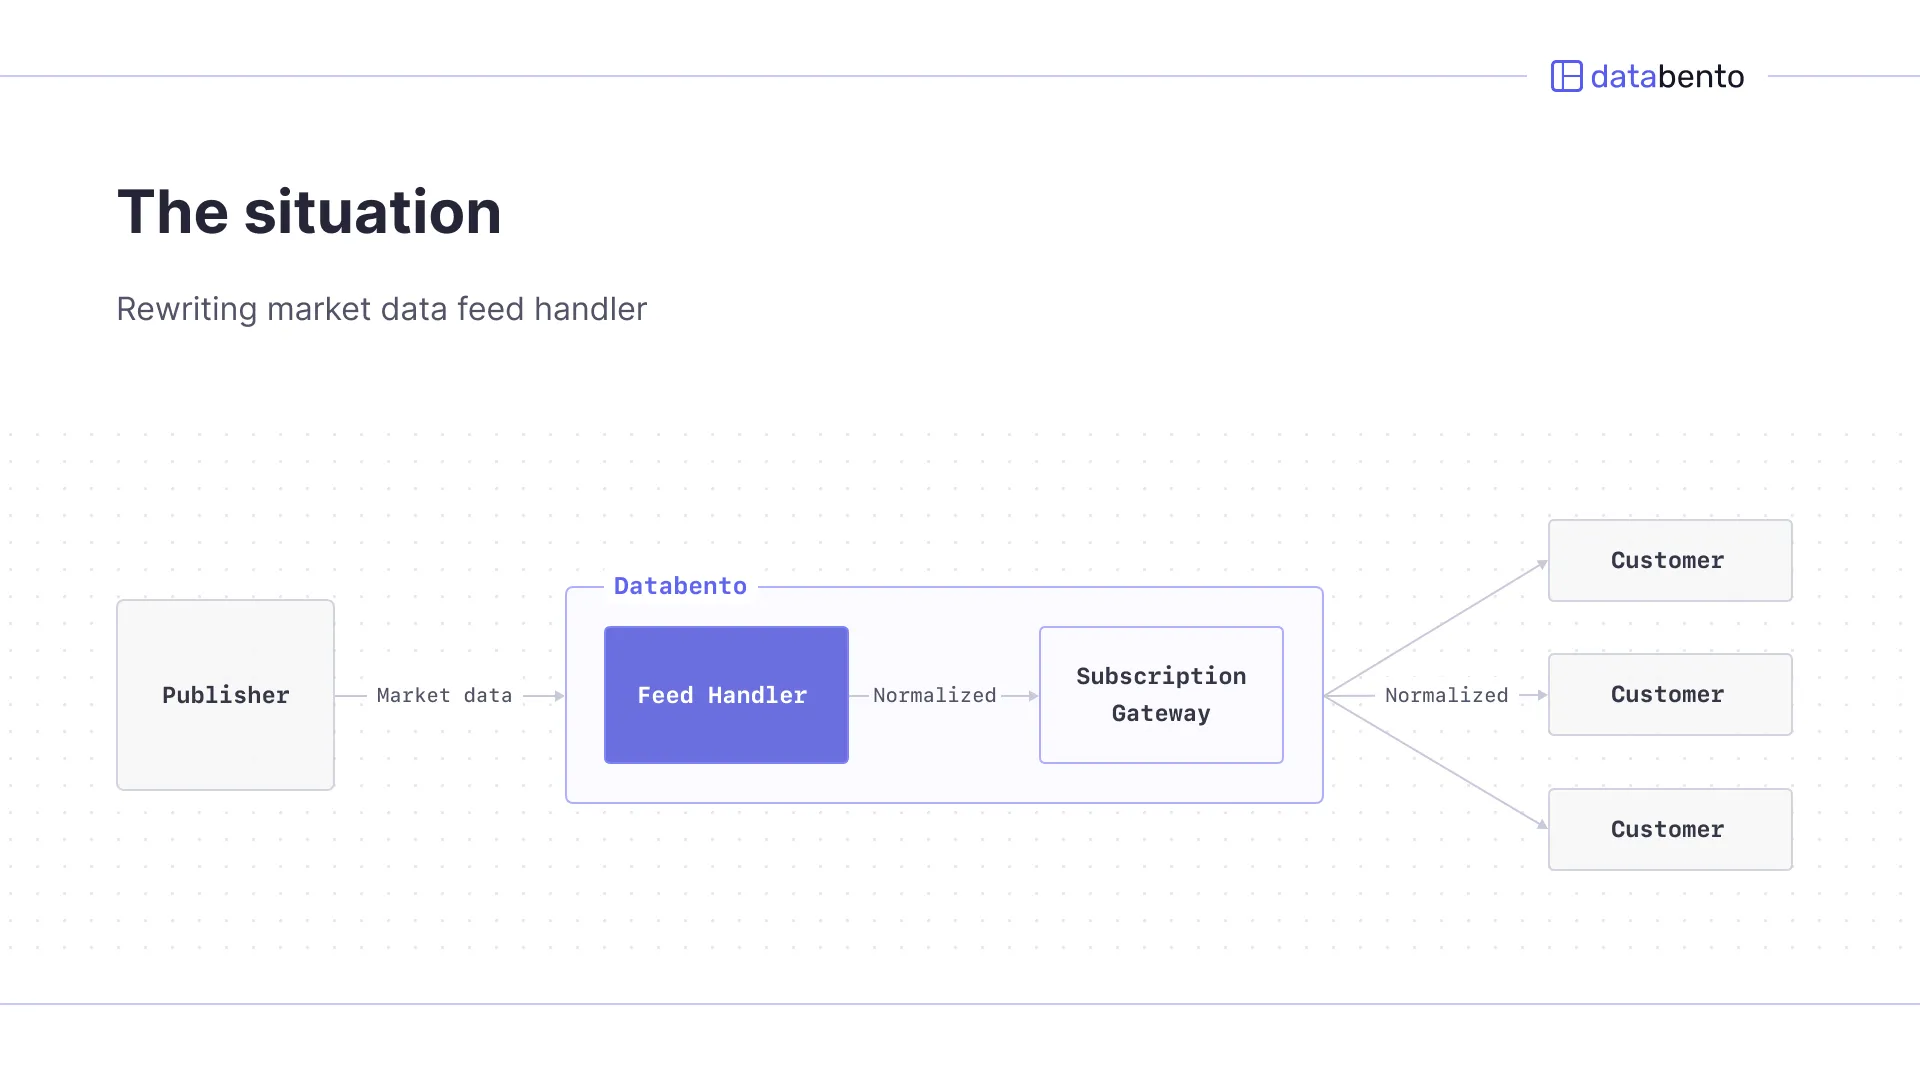Click the arrowhead pointing to the middle Customer
Viewport: 1920px width, 1080px height.
click(1542, 695)
